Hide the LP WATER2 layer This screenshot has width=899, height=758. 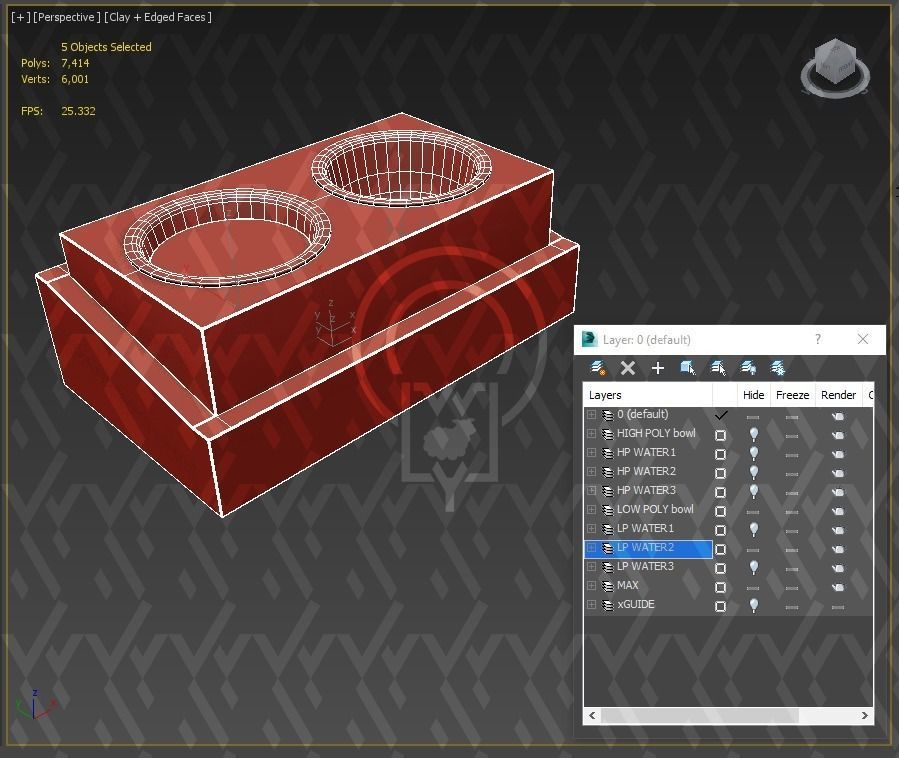pos(753,550)
